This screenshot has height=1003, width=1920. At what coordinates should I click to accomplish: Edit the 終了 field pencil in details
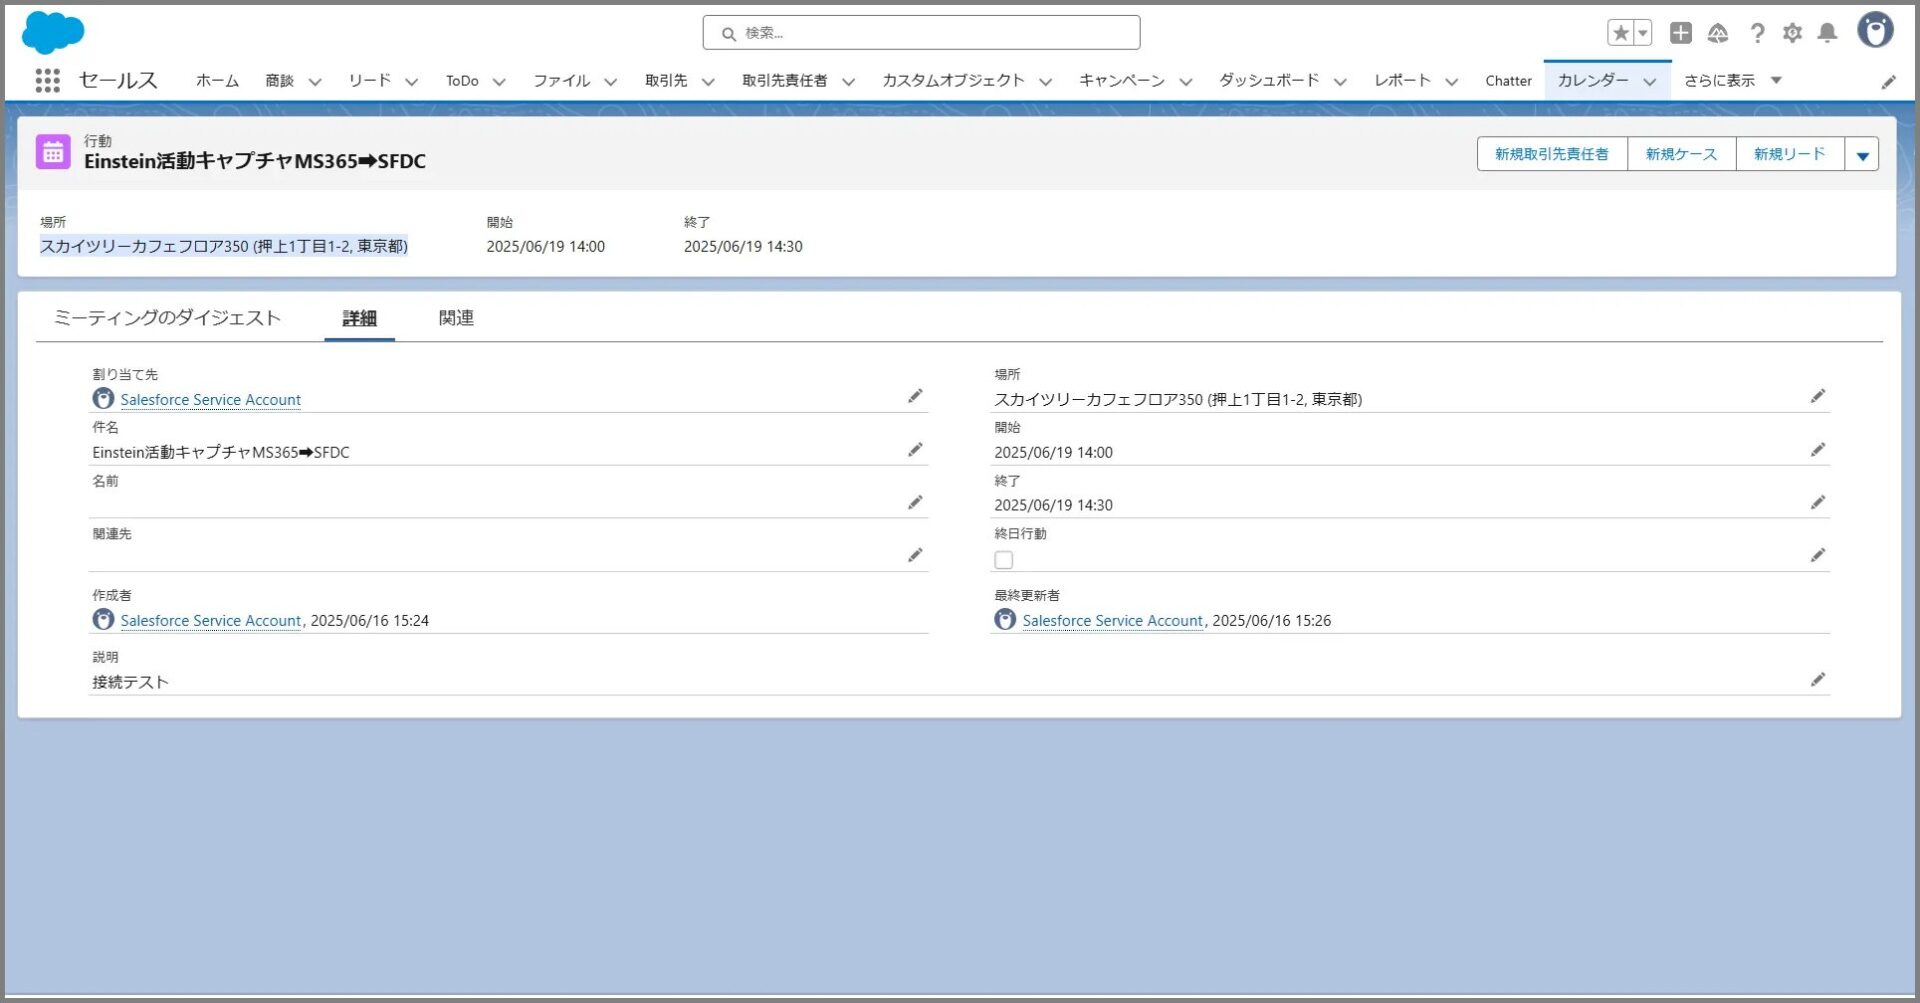click(x=1818, y=502)
